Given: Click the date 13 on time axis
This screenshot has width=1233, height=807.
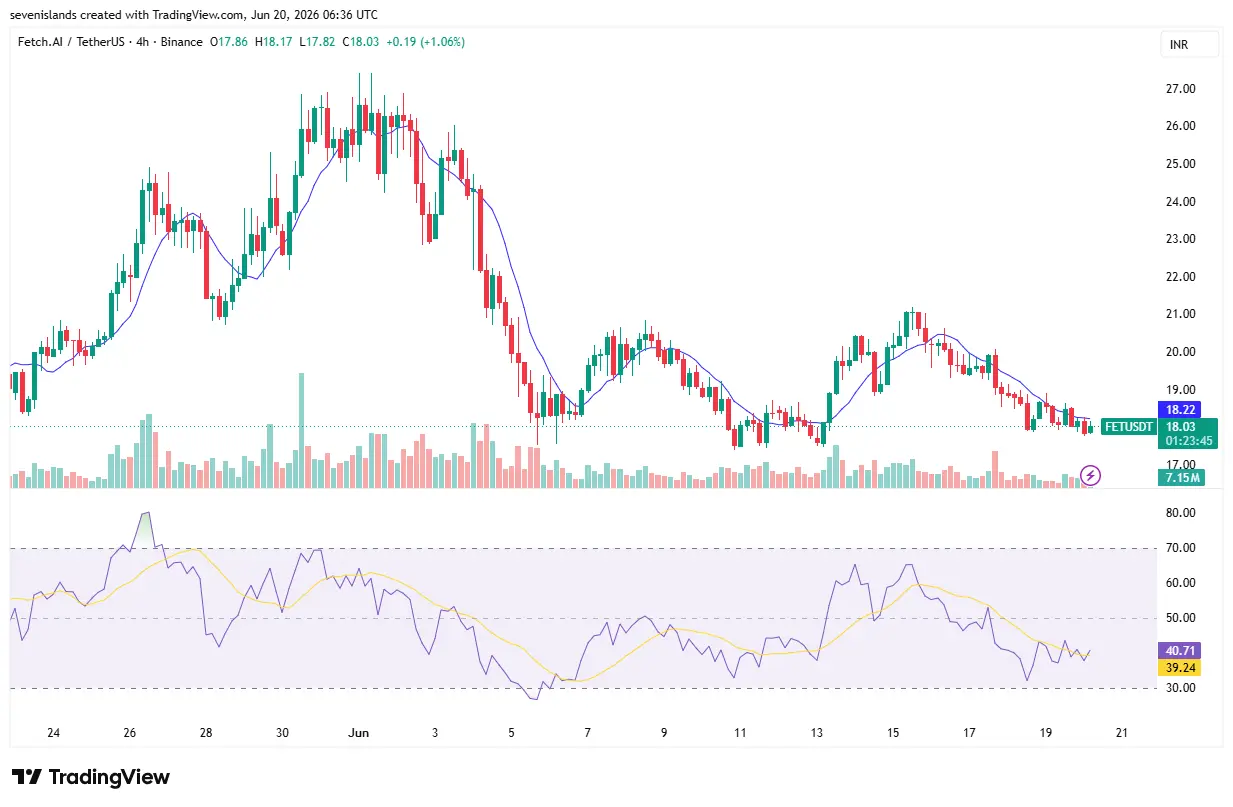Looking at the screenshot, I should pyautogui.click(x=817, y=733).
